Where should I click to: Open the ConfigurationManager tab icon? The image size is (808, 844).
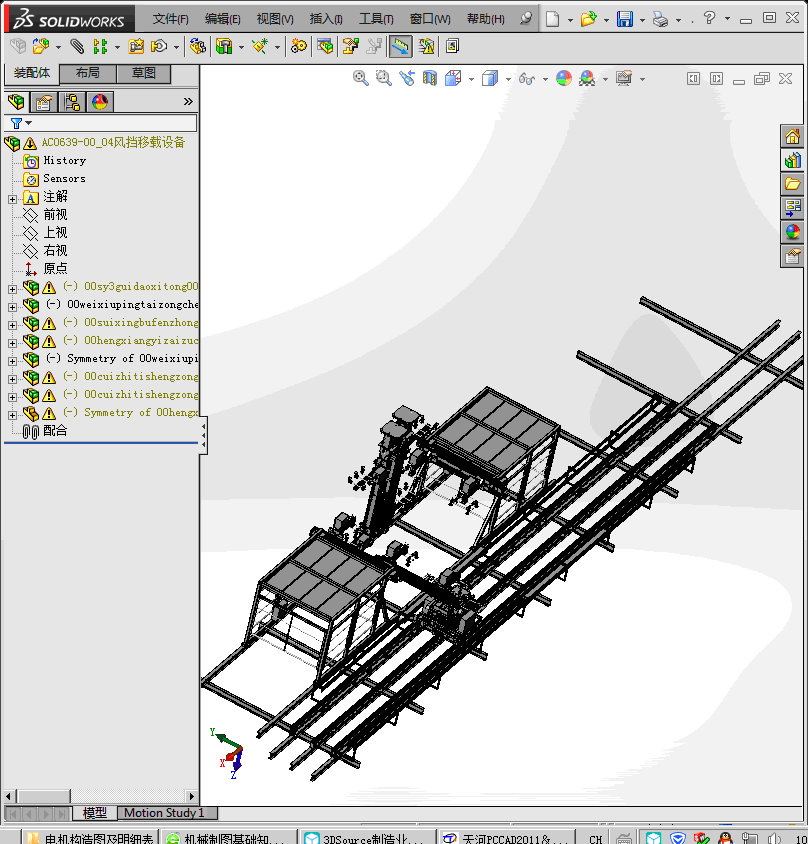pyautogui.click(x=72, y=101)
